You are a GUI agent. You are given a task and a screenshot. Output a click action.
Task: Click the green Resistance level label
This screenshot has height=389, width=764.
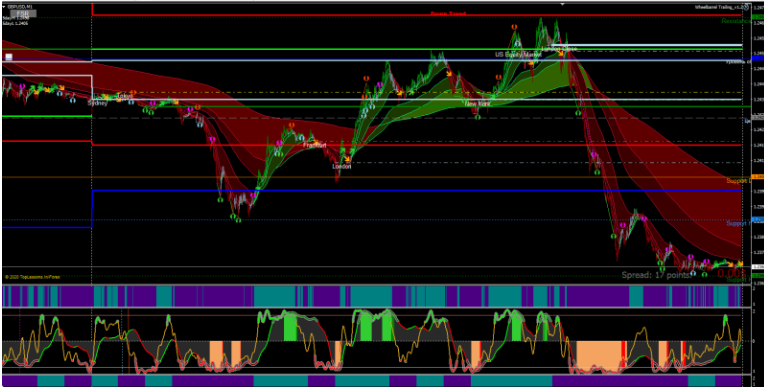coord(737,21)
